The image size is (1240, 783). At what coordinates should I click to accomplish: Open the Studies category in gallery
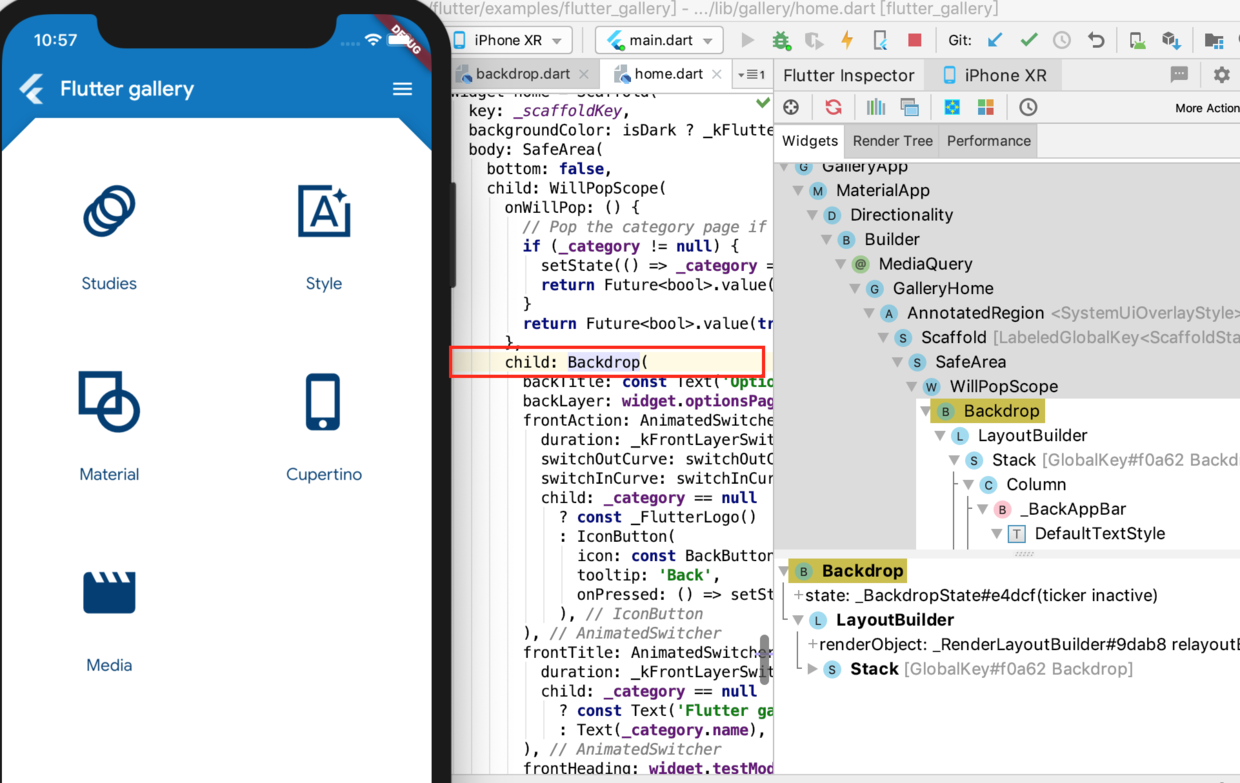tap(109, 238)
